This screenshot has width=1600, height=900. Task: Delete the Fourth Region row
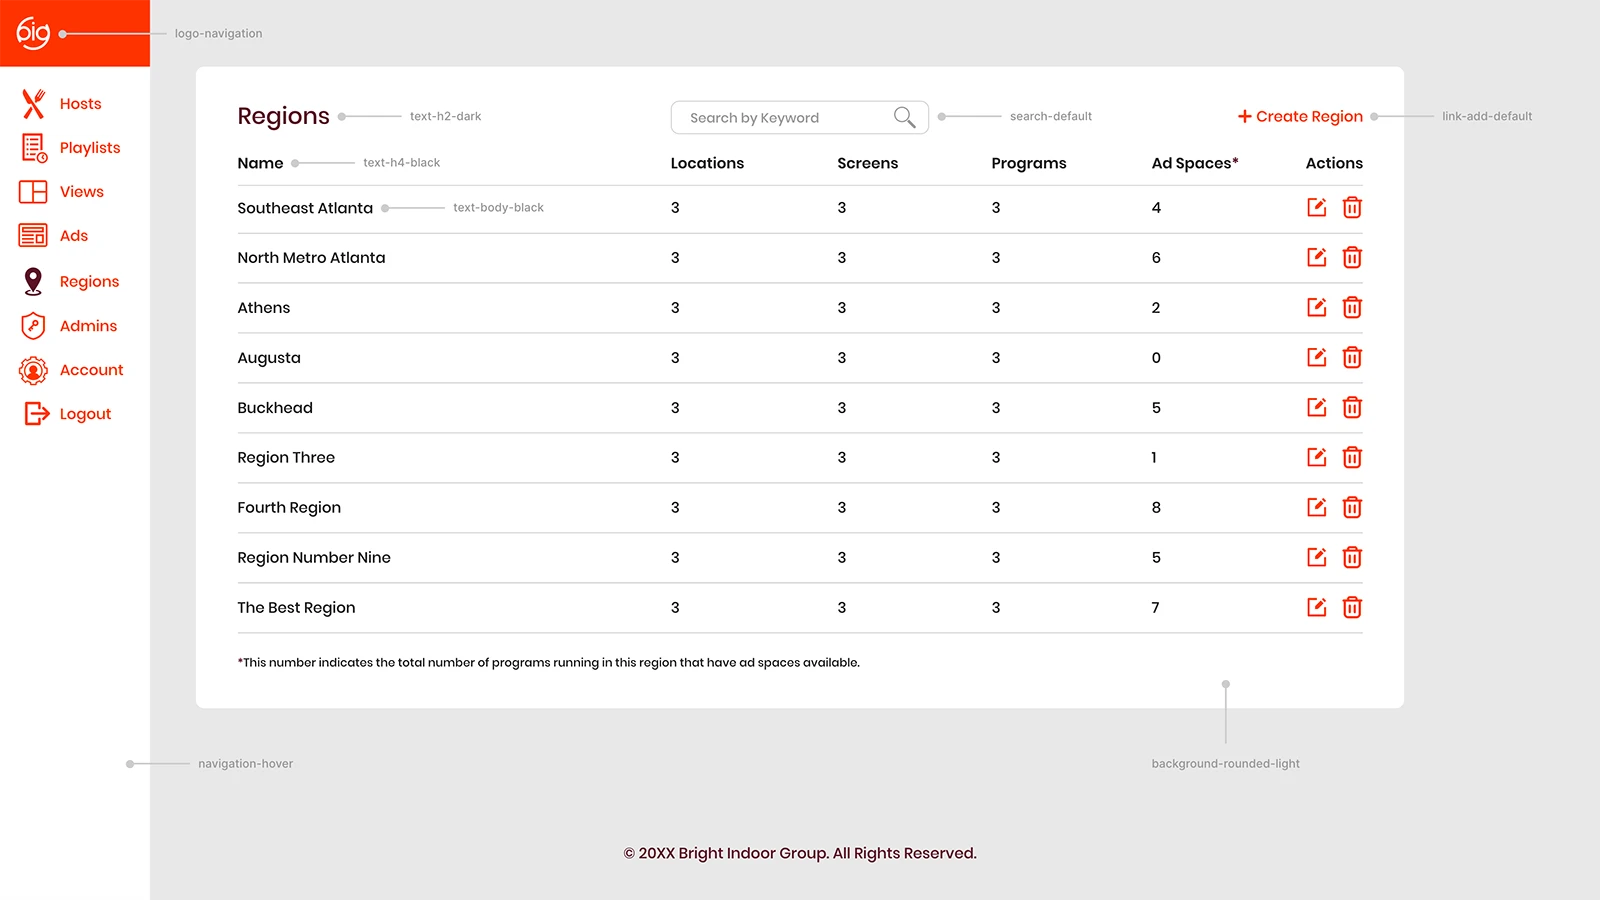pyautogui.click(x=1352, y=507)
